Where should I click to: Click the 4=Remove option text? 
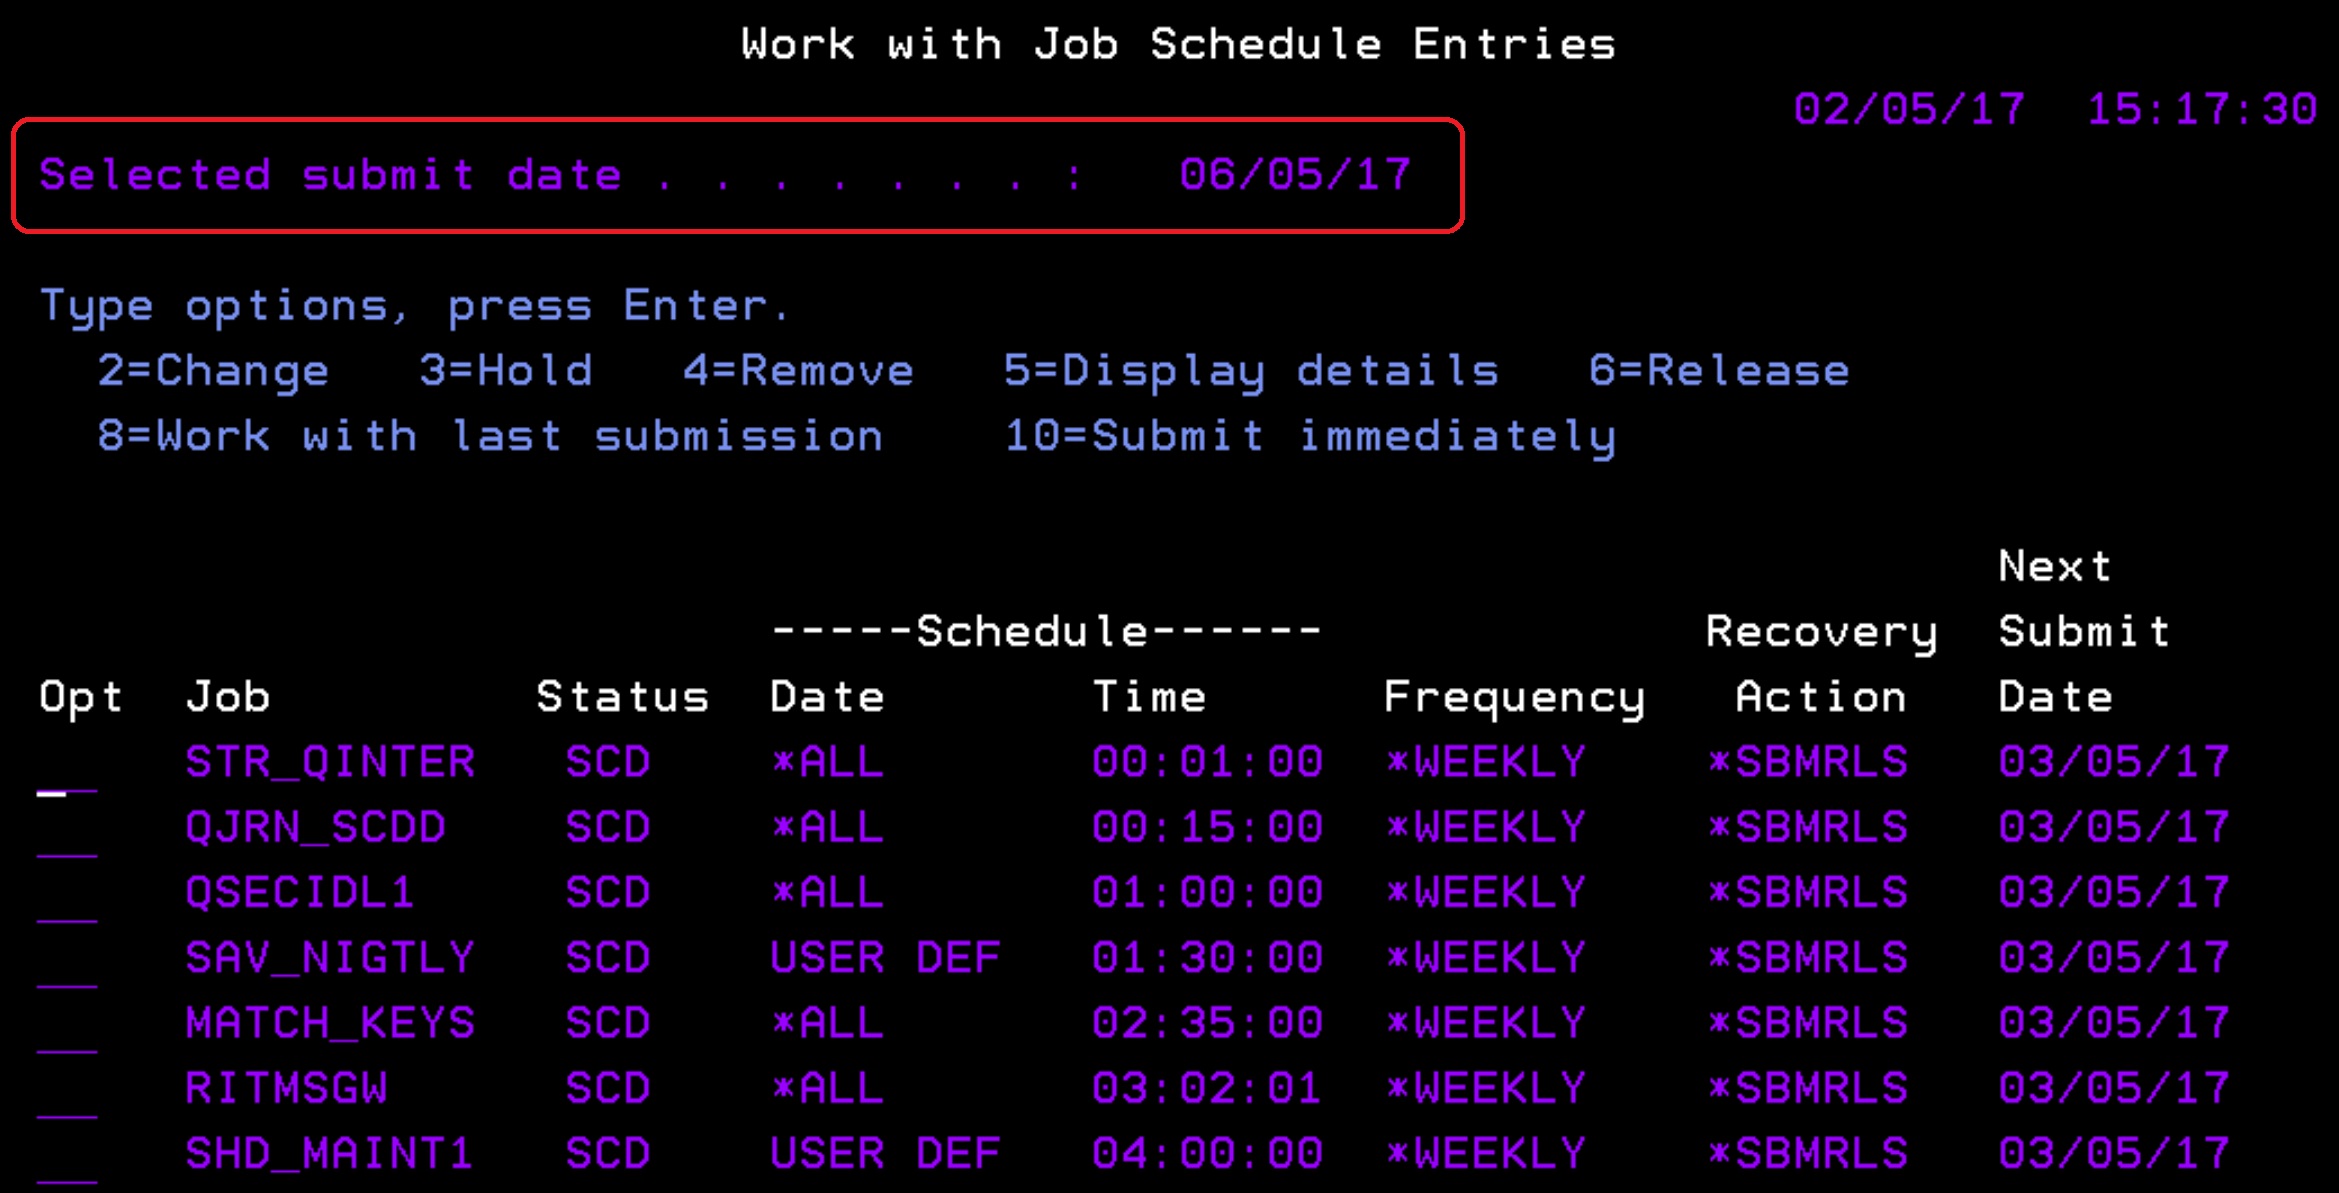[798, 371]
